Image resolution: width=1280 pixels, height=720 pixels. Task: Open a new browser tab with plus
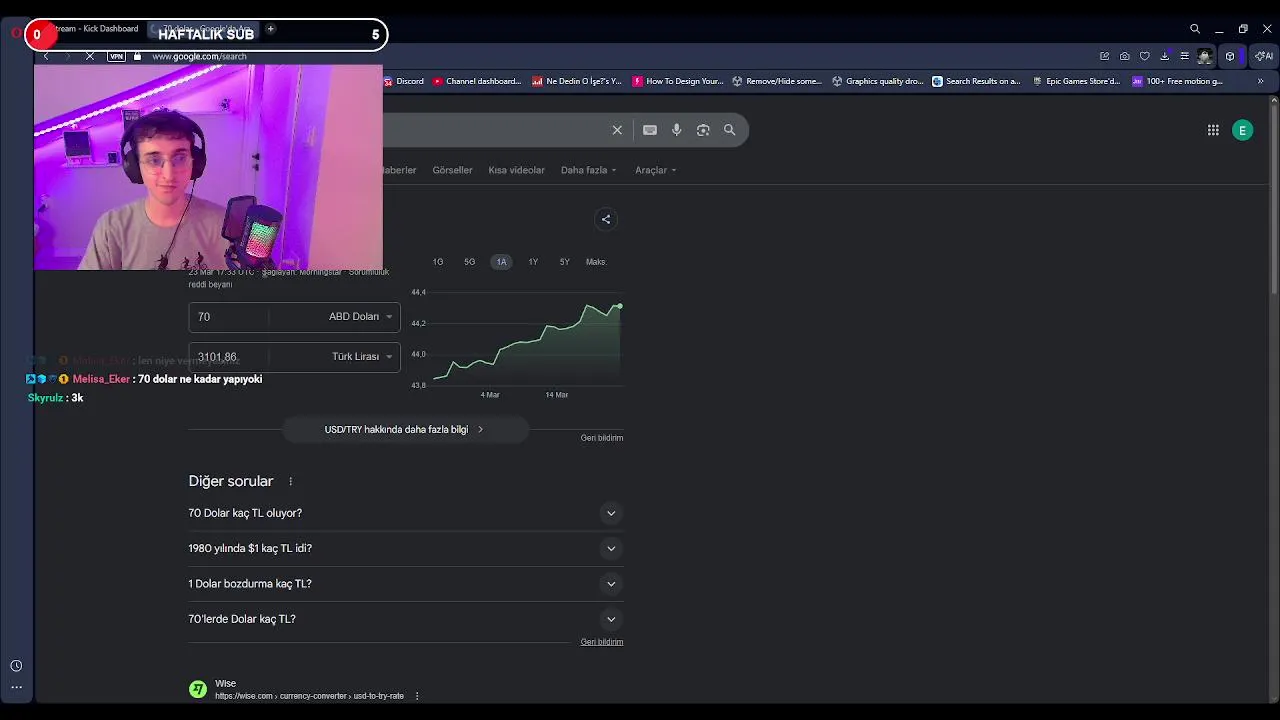(270, 29)
